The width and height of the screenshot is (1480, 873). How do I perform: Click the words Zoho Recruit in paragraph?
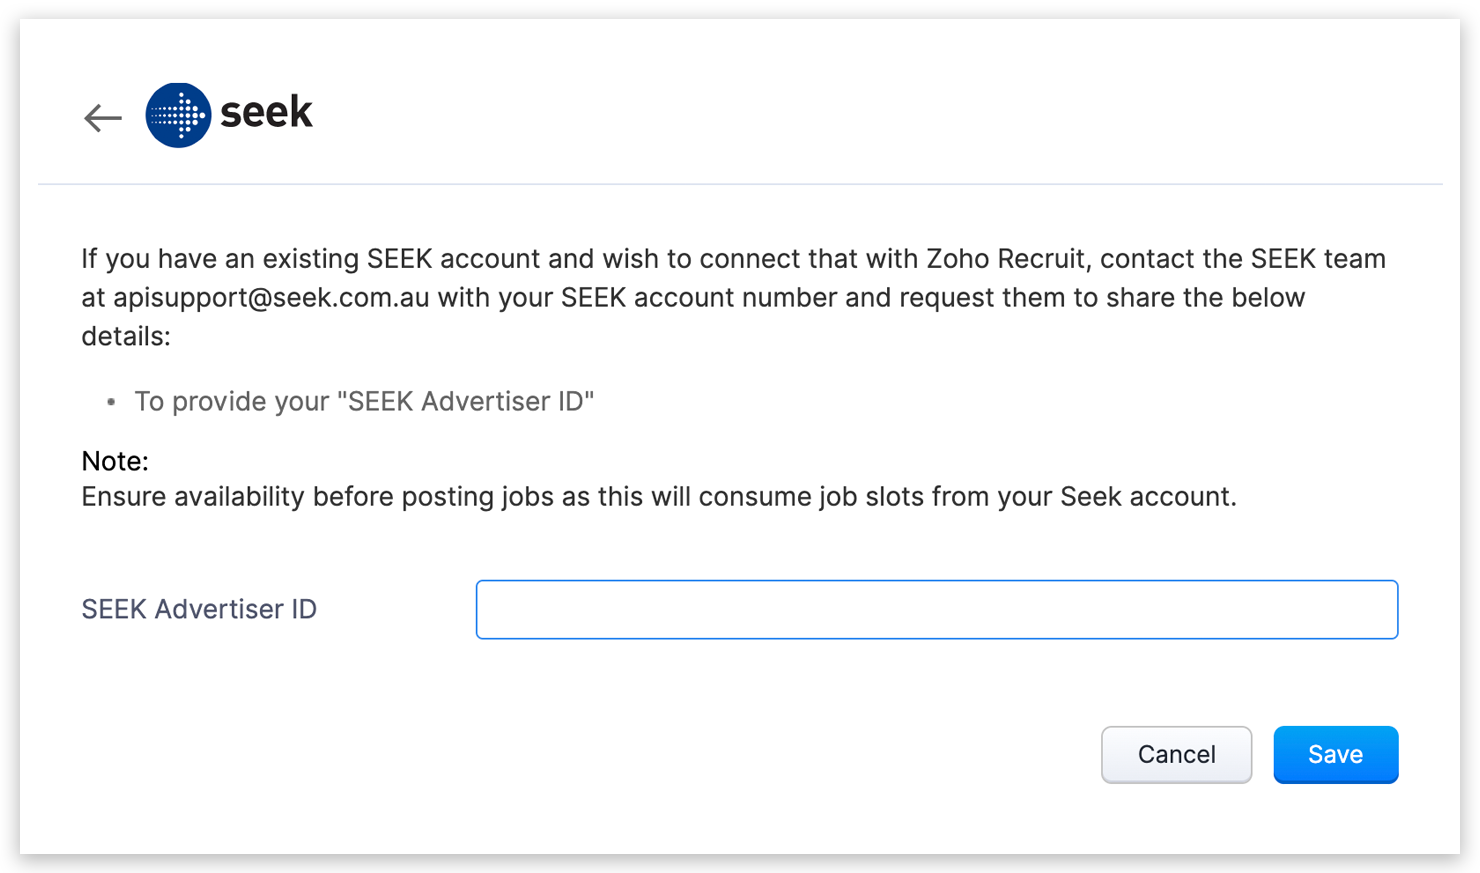1005,259
